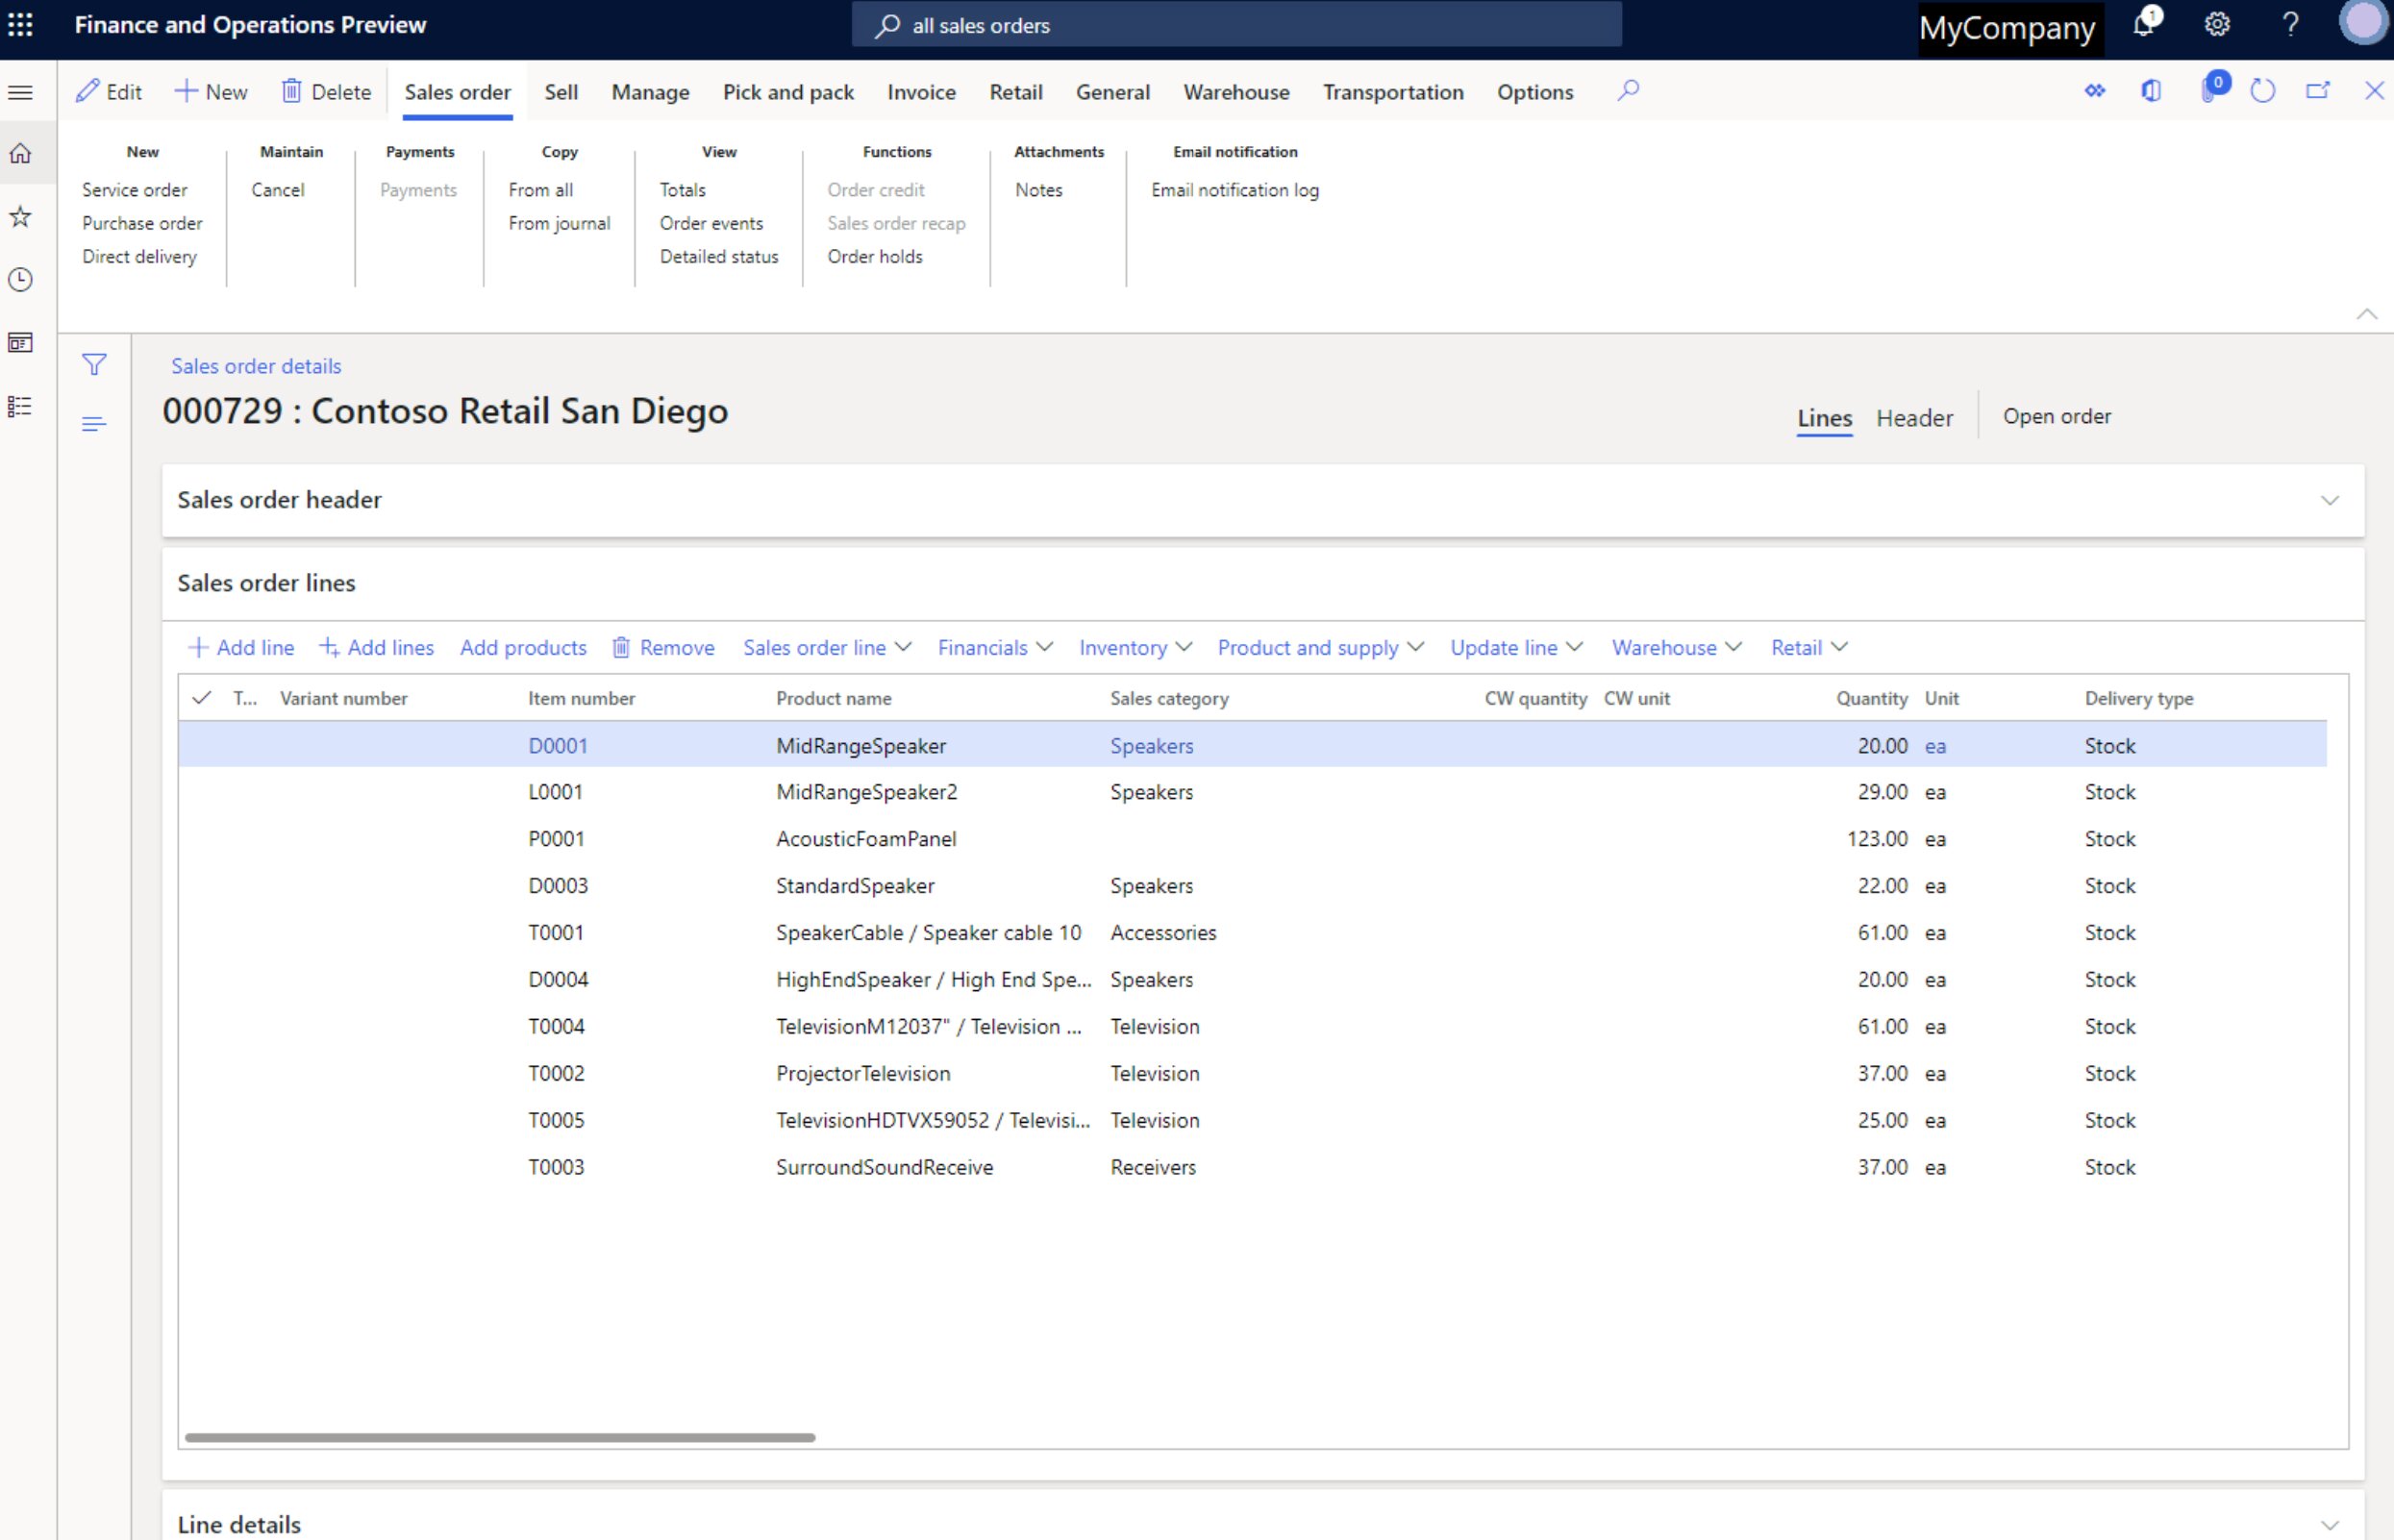Screen dimensions: 2394x1540
Task: Show the filter pane funnel icon
Action: point(94,365)
